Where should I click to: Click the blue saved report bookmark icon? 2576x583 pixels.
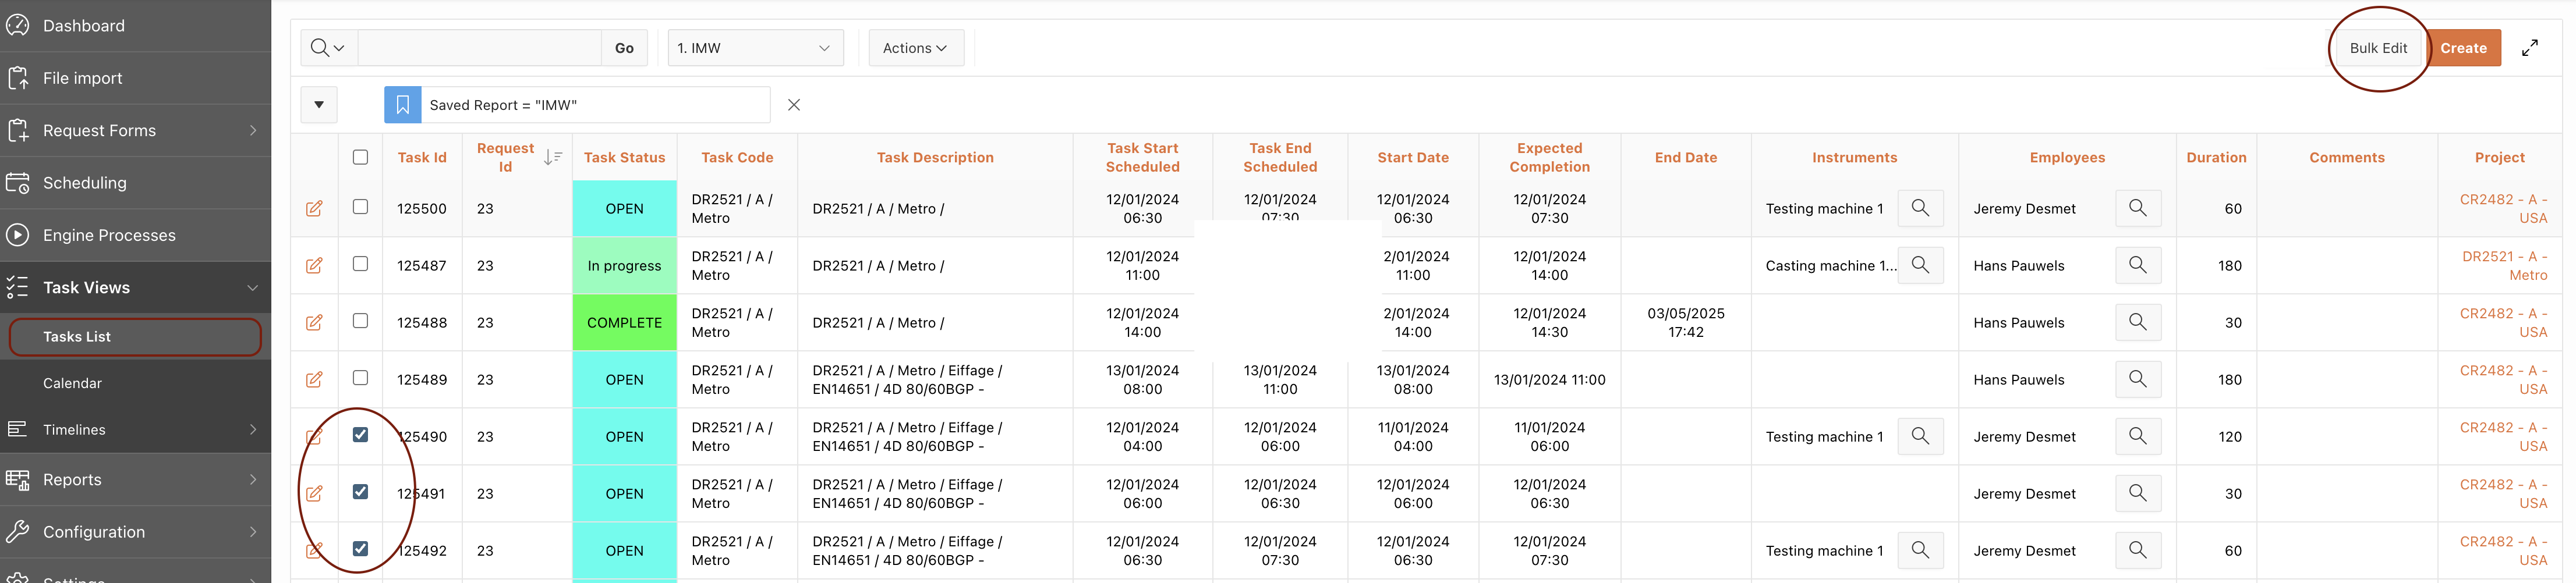pyautogui.click(x=402, y=105)
